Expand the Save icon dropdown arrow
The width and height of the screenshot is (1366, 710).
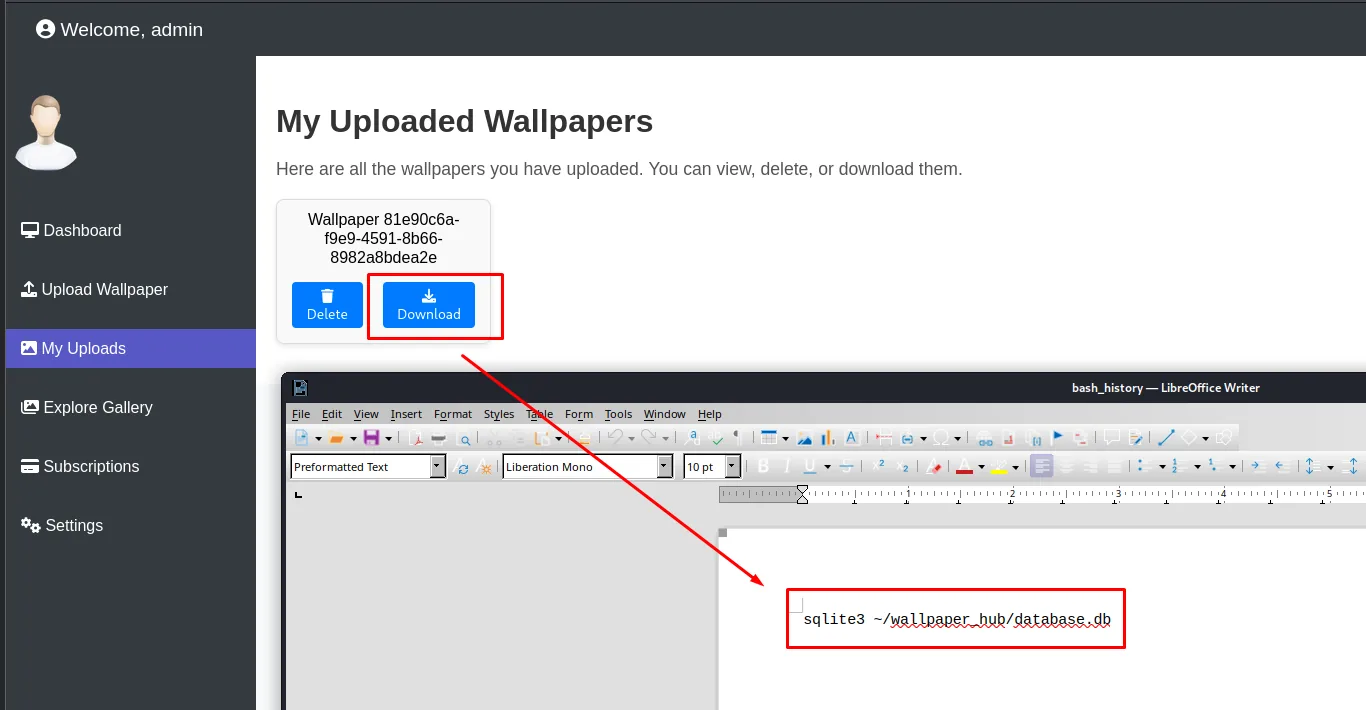tap(388, 439)
